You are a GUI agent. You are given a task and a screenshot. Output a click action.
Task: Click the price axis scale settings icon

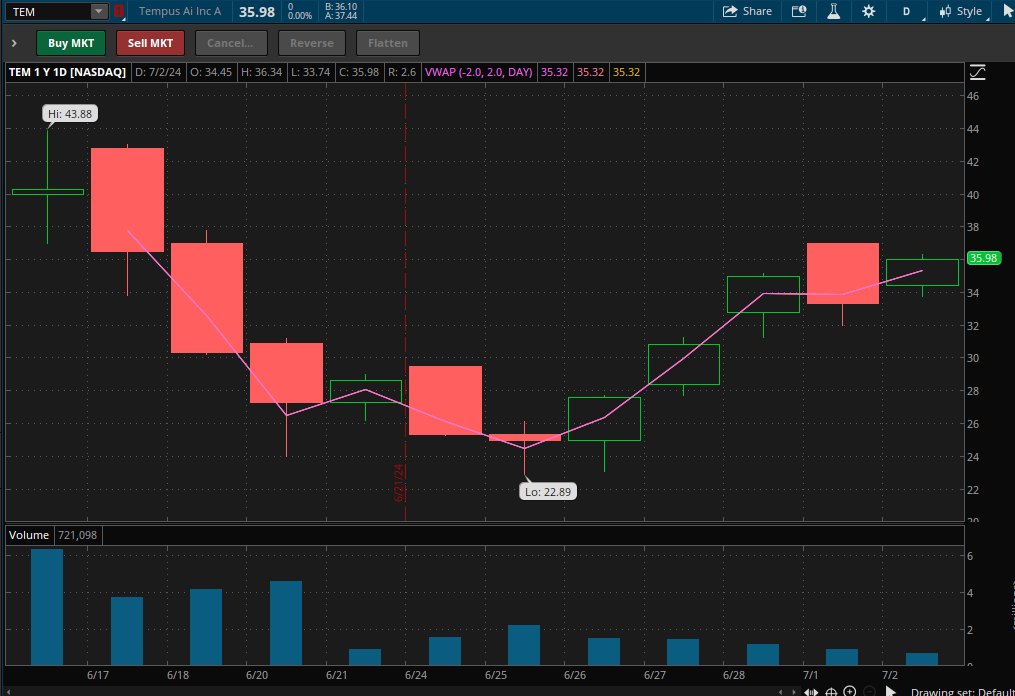pyautogui.click(x=977, y=72)
